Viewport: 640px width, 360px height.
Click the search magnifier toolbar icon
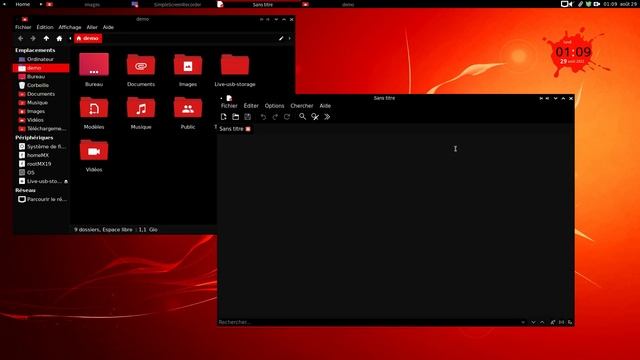point(302,117)
